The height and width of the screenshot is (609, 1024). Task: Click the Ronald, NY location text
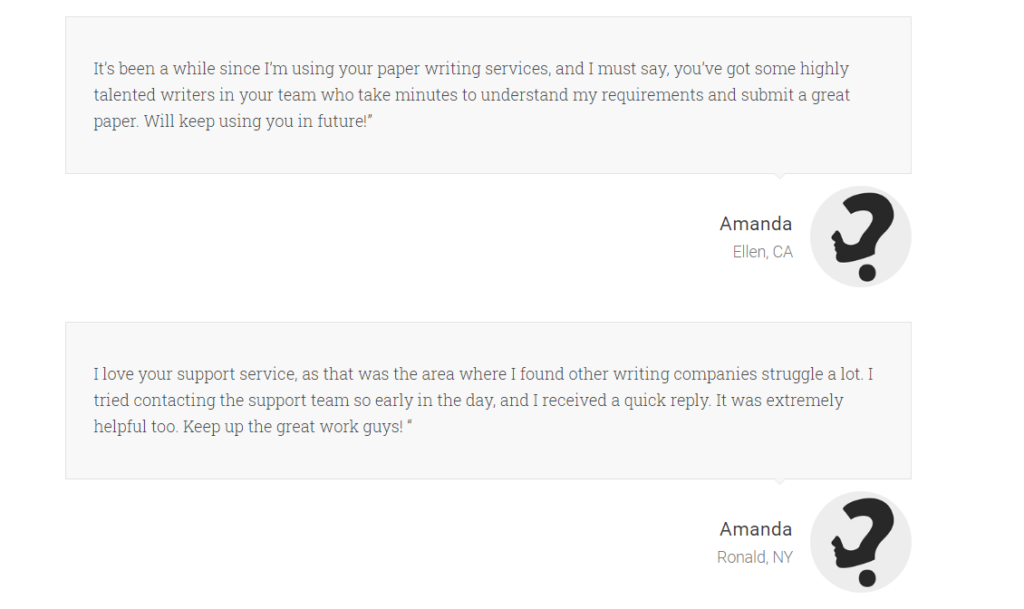coord(754,557)
